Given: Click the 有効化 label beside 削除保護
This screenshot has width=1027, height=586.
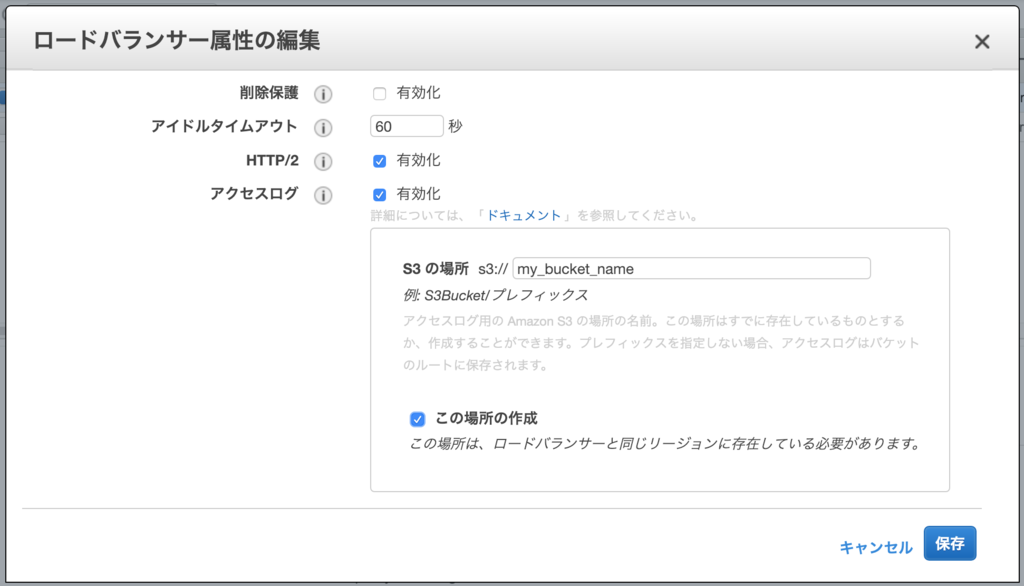Looking at the screenshot, I should coord(418,93).
